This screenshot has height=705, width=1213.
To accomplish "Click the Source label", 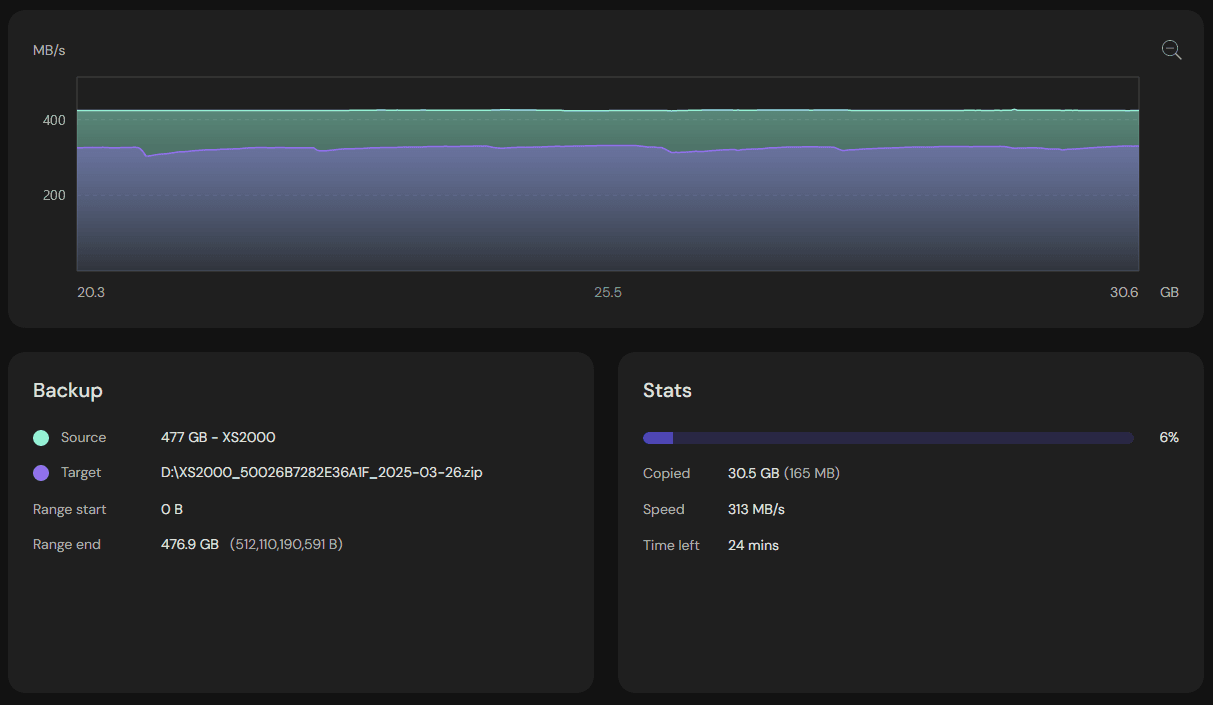I will 83,438.
